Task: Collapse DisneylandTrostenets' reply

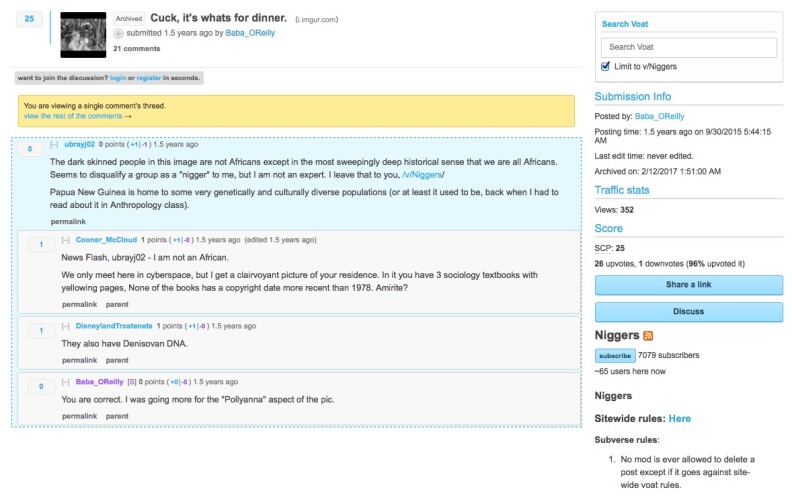Action: click(65, 326)
